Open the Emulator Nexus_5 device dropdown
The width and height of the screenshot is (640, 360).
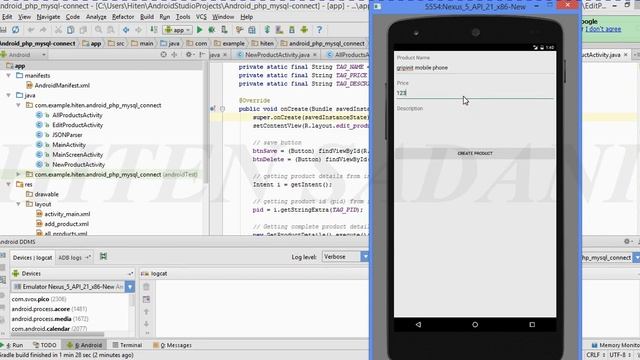click(x=73, y=287)
